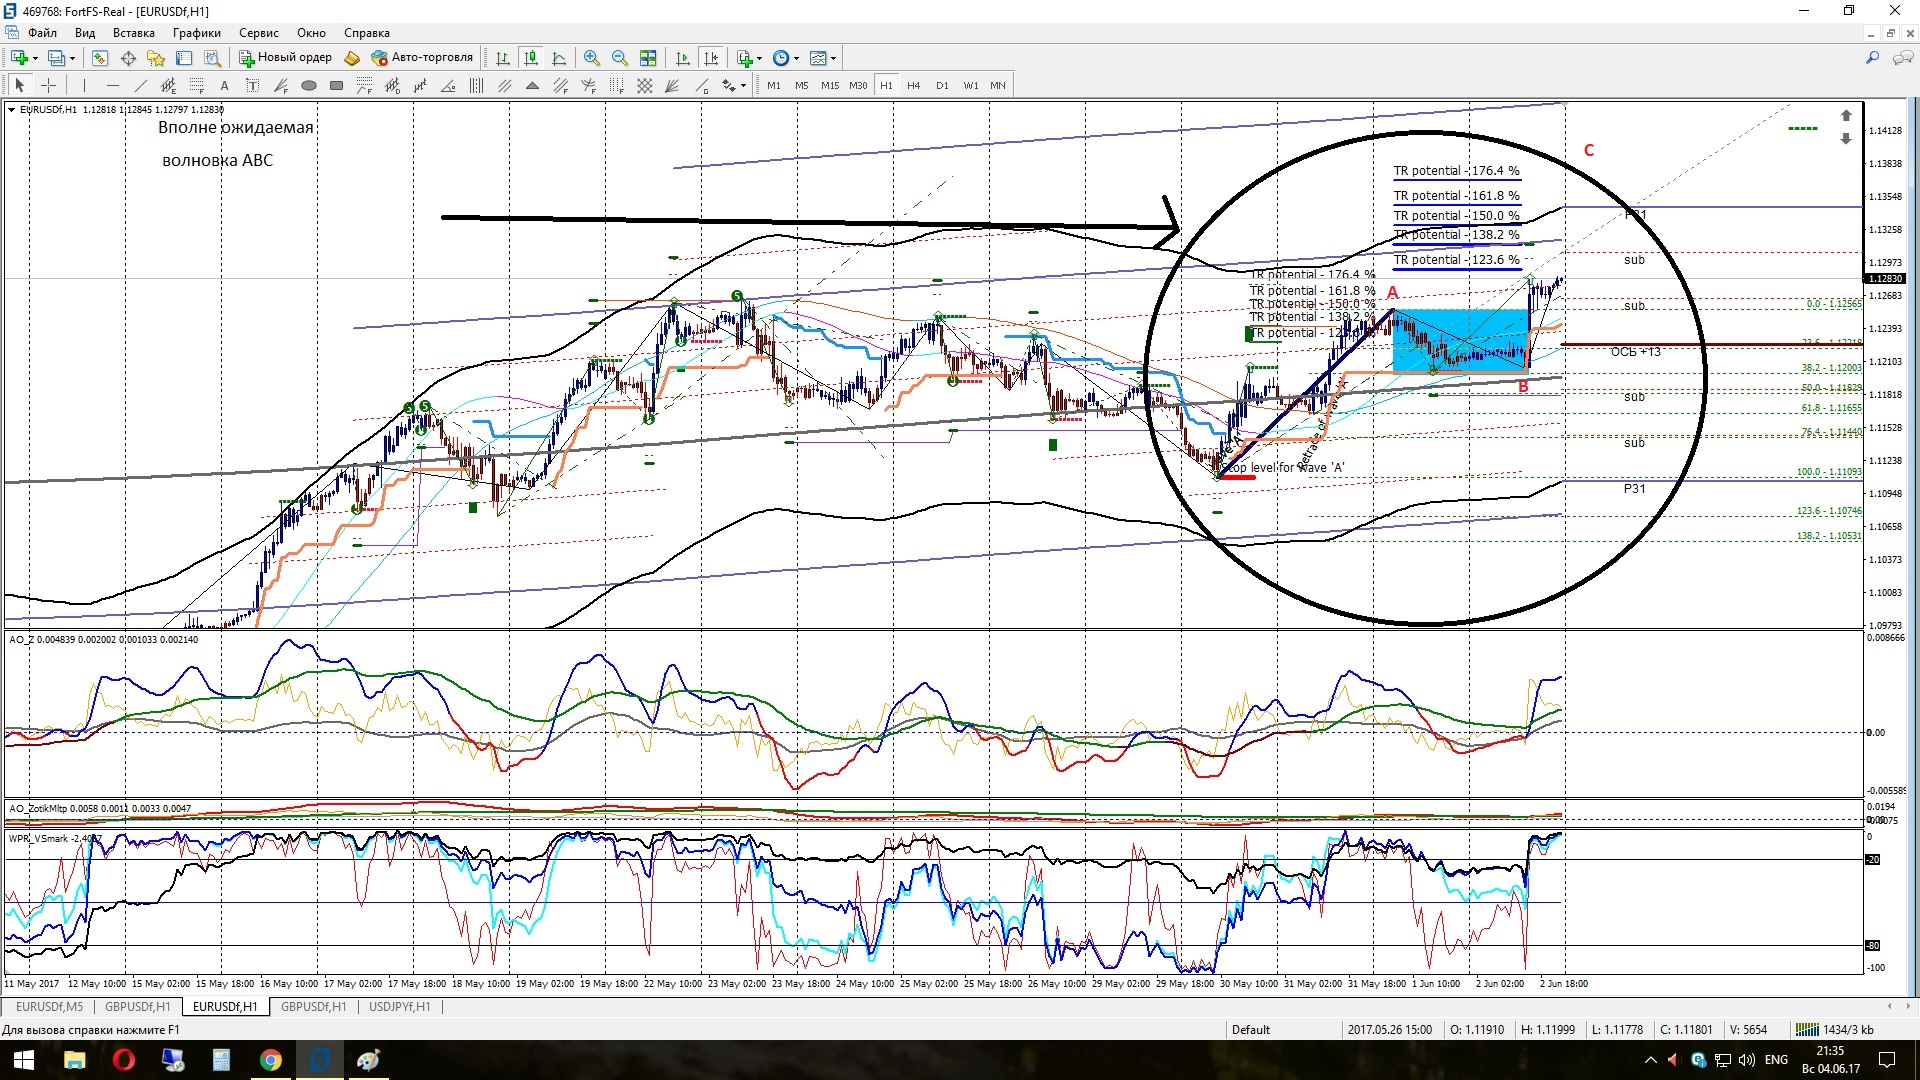Select the Text label tool
The image size is (1920, 1080).
tap(253, 86)
